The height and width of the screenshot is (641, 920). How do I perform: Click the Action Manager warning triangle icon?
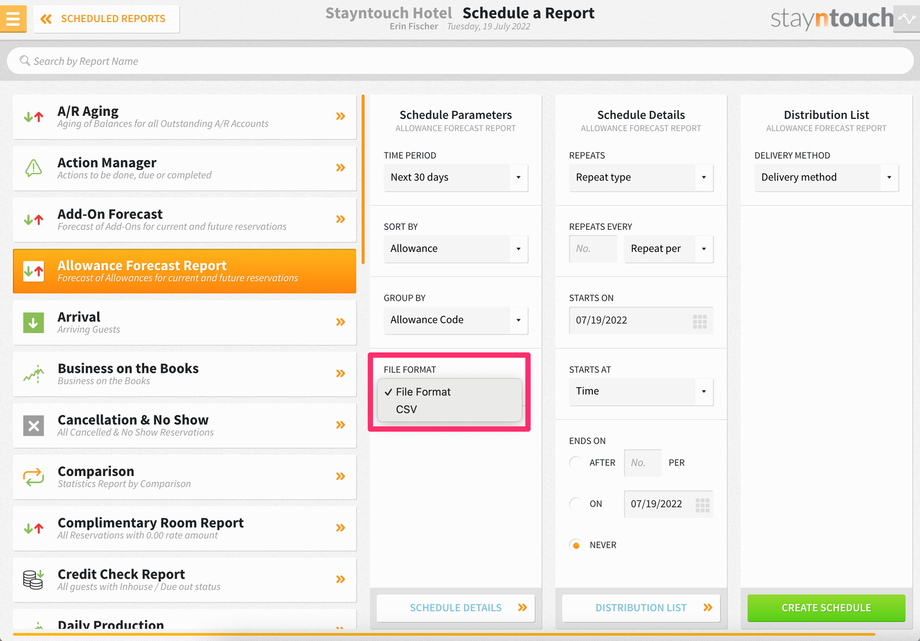click(x=33, y=168)
